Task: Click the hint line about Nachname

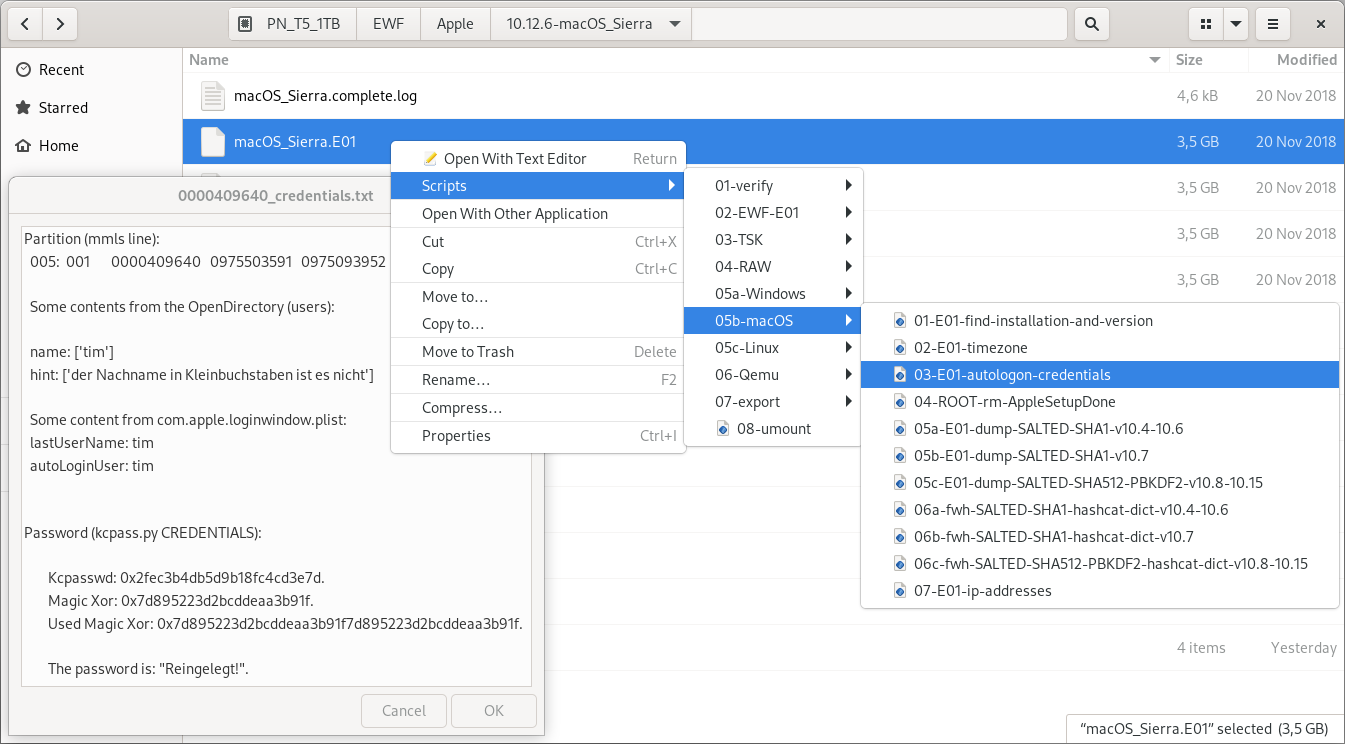Action: [x=202, y=375]
